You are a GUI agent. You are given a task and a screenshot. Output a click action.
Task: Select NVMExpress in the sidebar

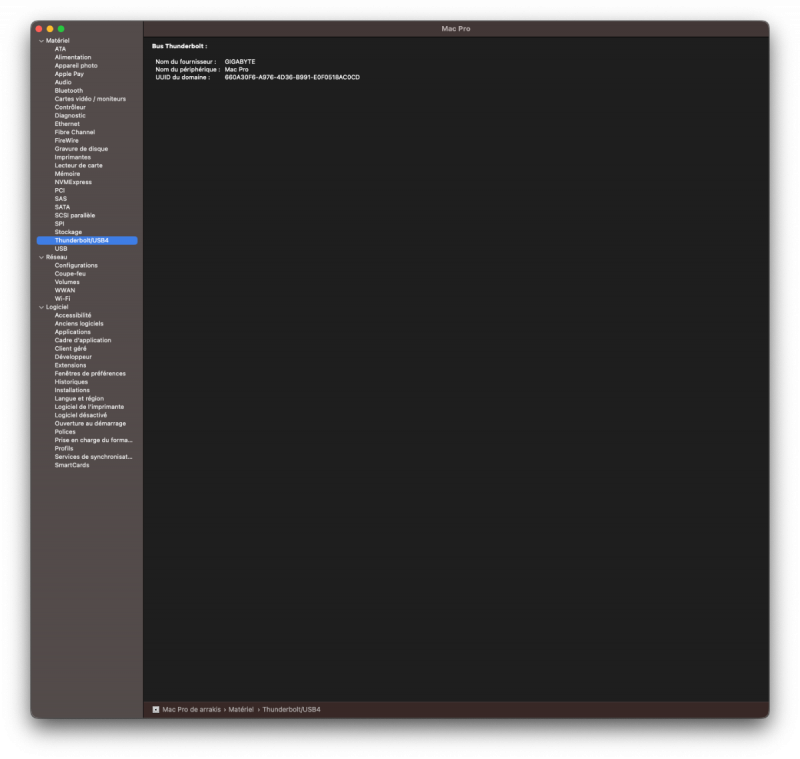pos(73,182)
